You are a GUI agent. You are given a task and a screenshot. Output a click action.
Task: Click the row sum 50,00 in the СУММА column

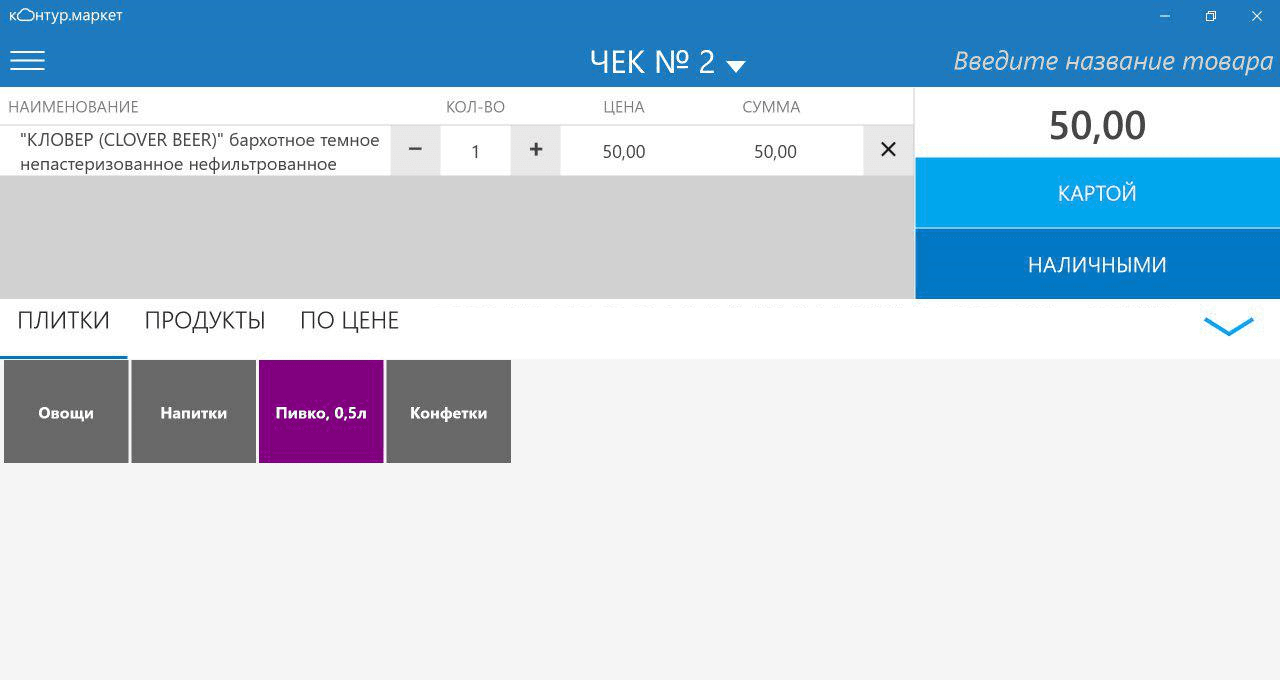(775, 152)
